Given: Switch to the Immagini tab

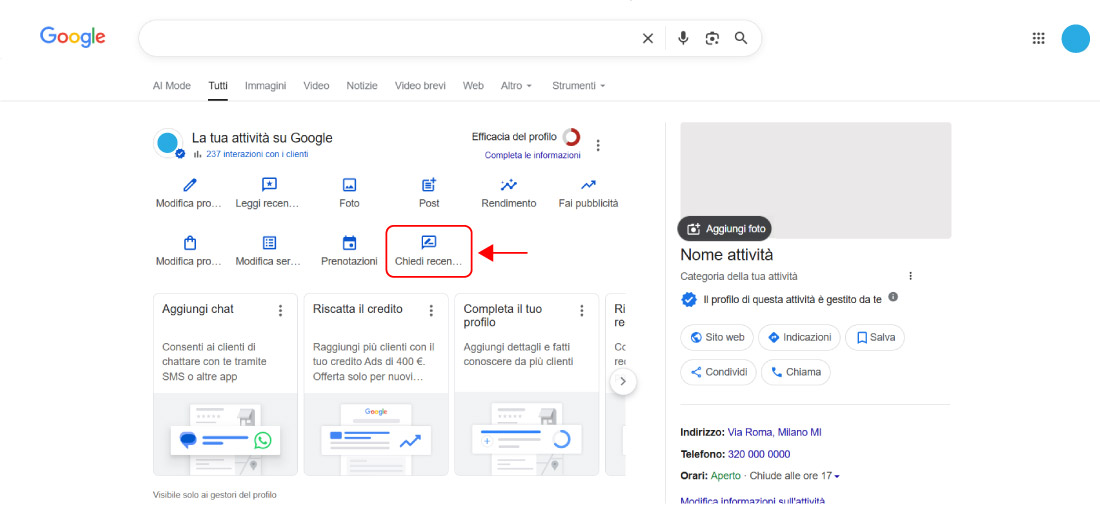Looking at the screenshot, I should click(265, 86).
